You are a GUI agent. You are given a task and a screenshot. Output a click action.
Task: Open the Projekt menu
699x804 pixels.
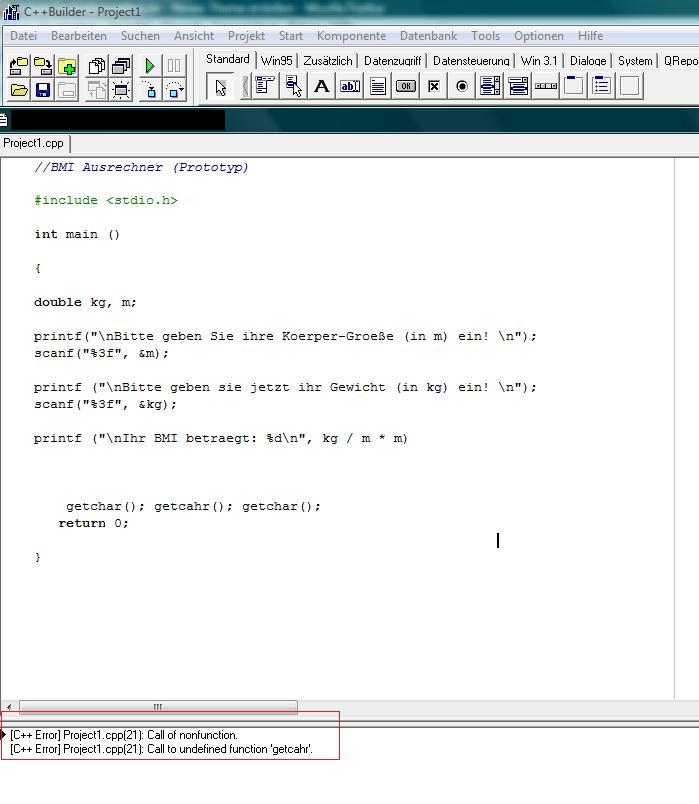pyautogui.click(x=246, y=36)
